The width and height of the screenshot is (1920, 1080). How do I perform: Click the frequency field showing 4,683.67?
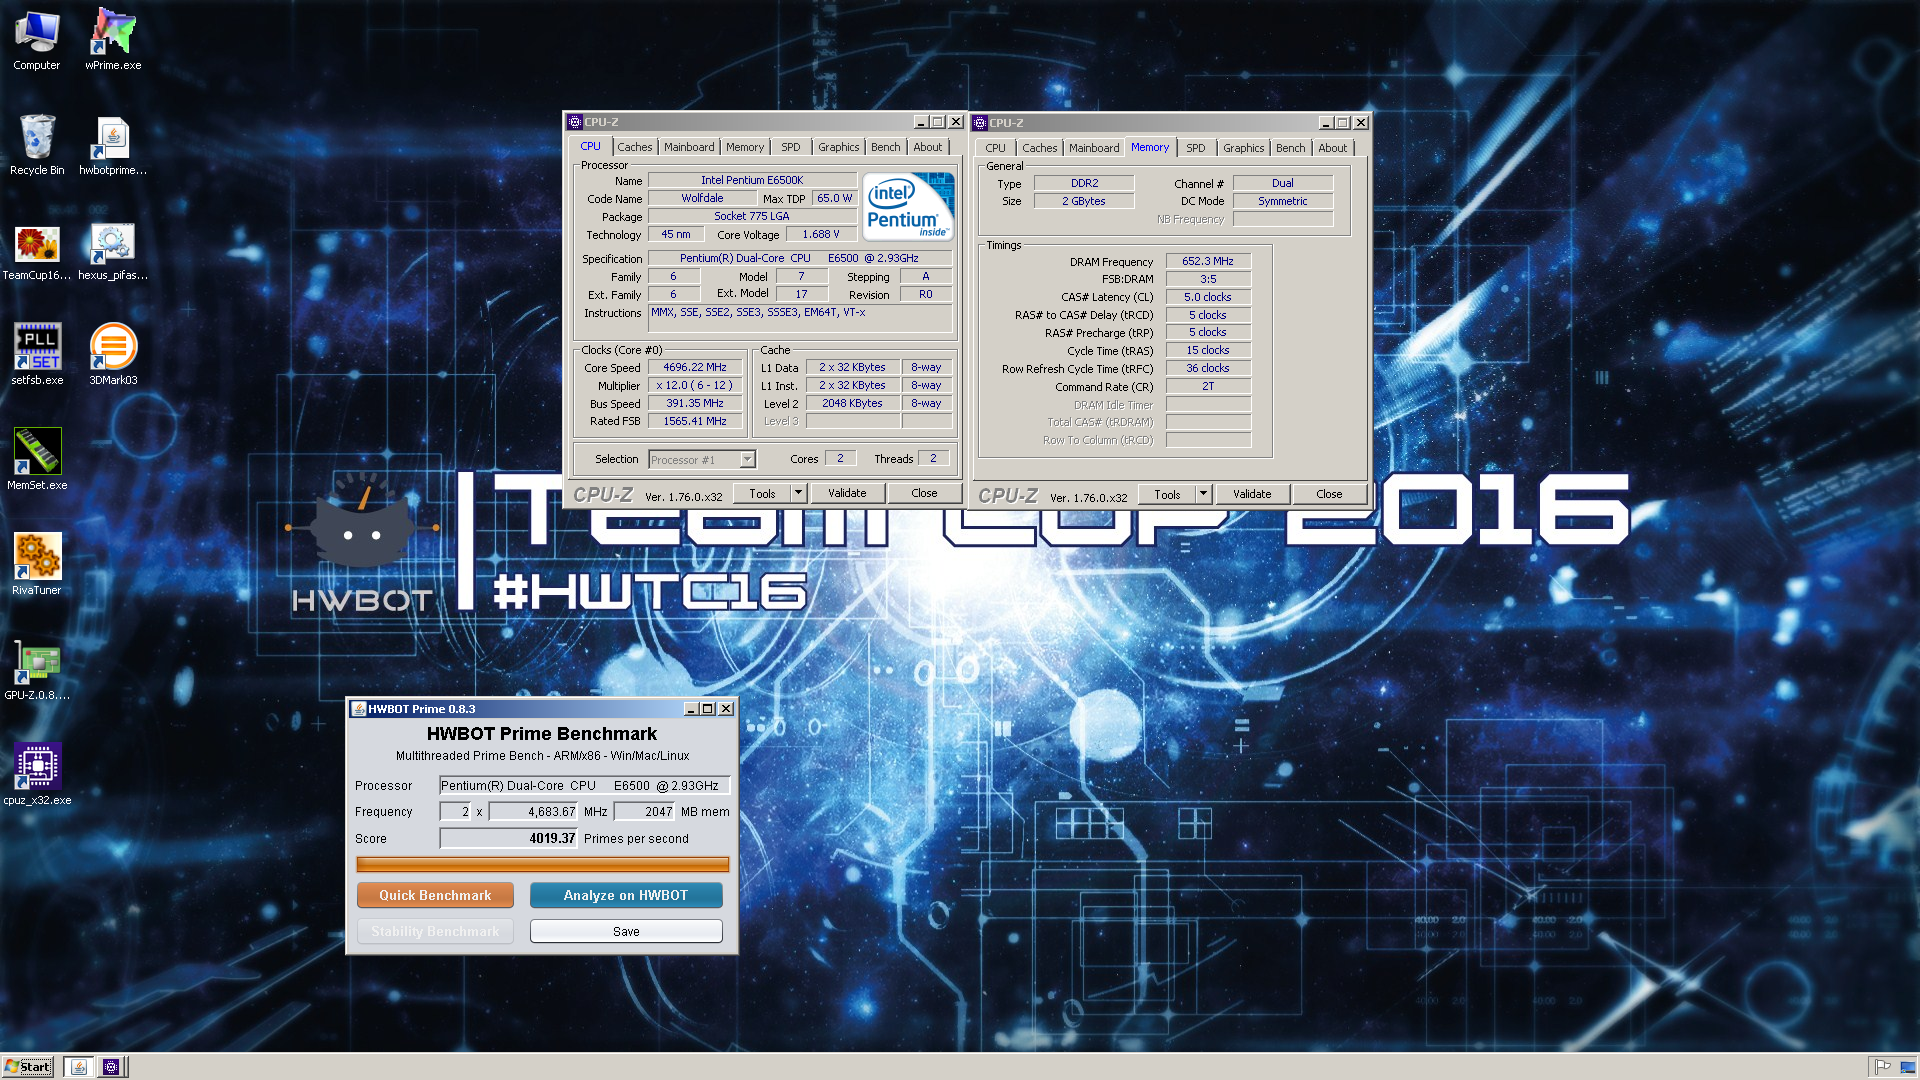533,811
